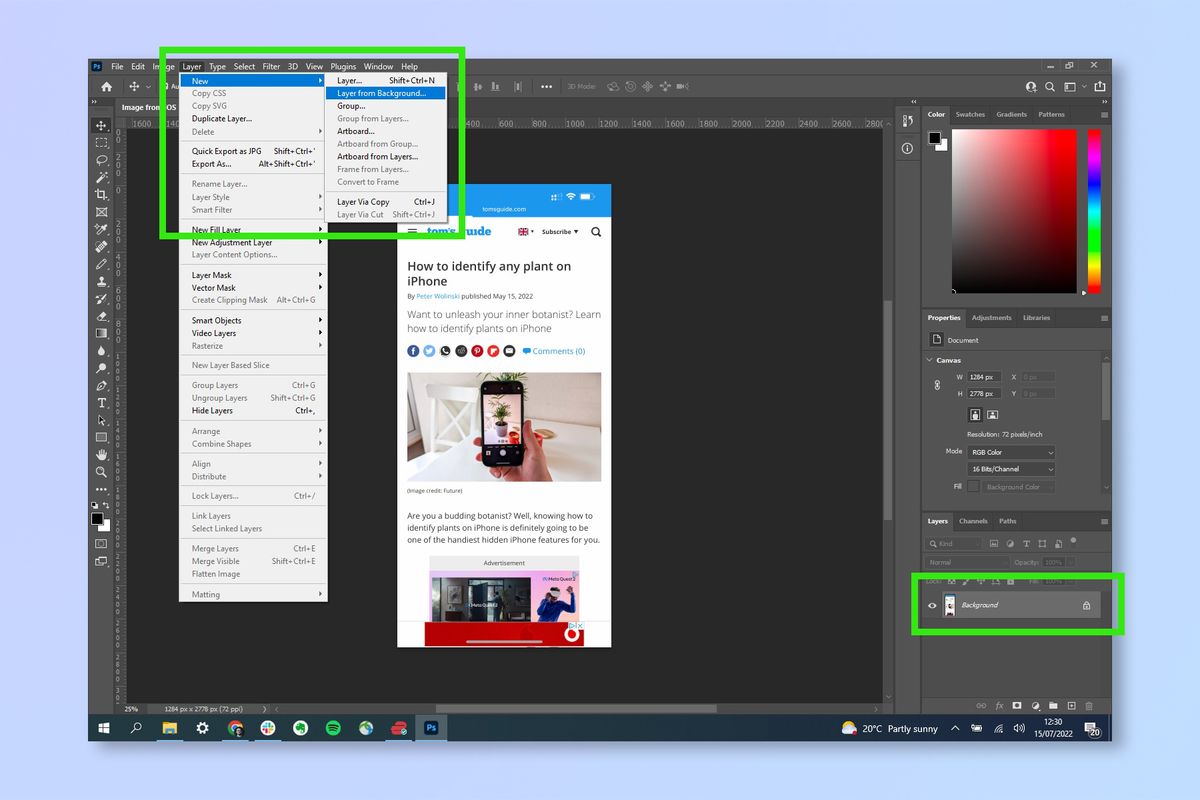
Task: Add a layer mask
Action: (x=1017, y=705)
